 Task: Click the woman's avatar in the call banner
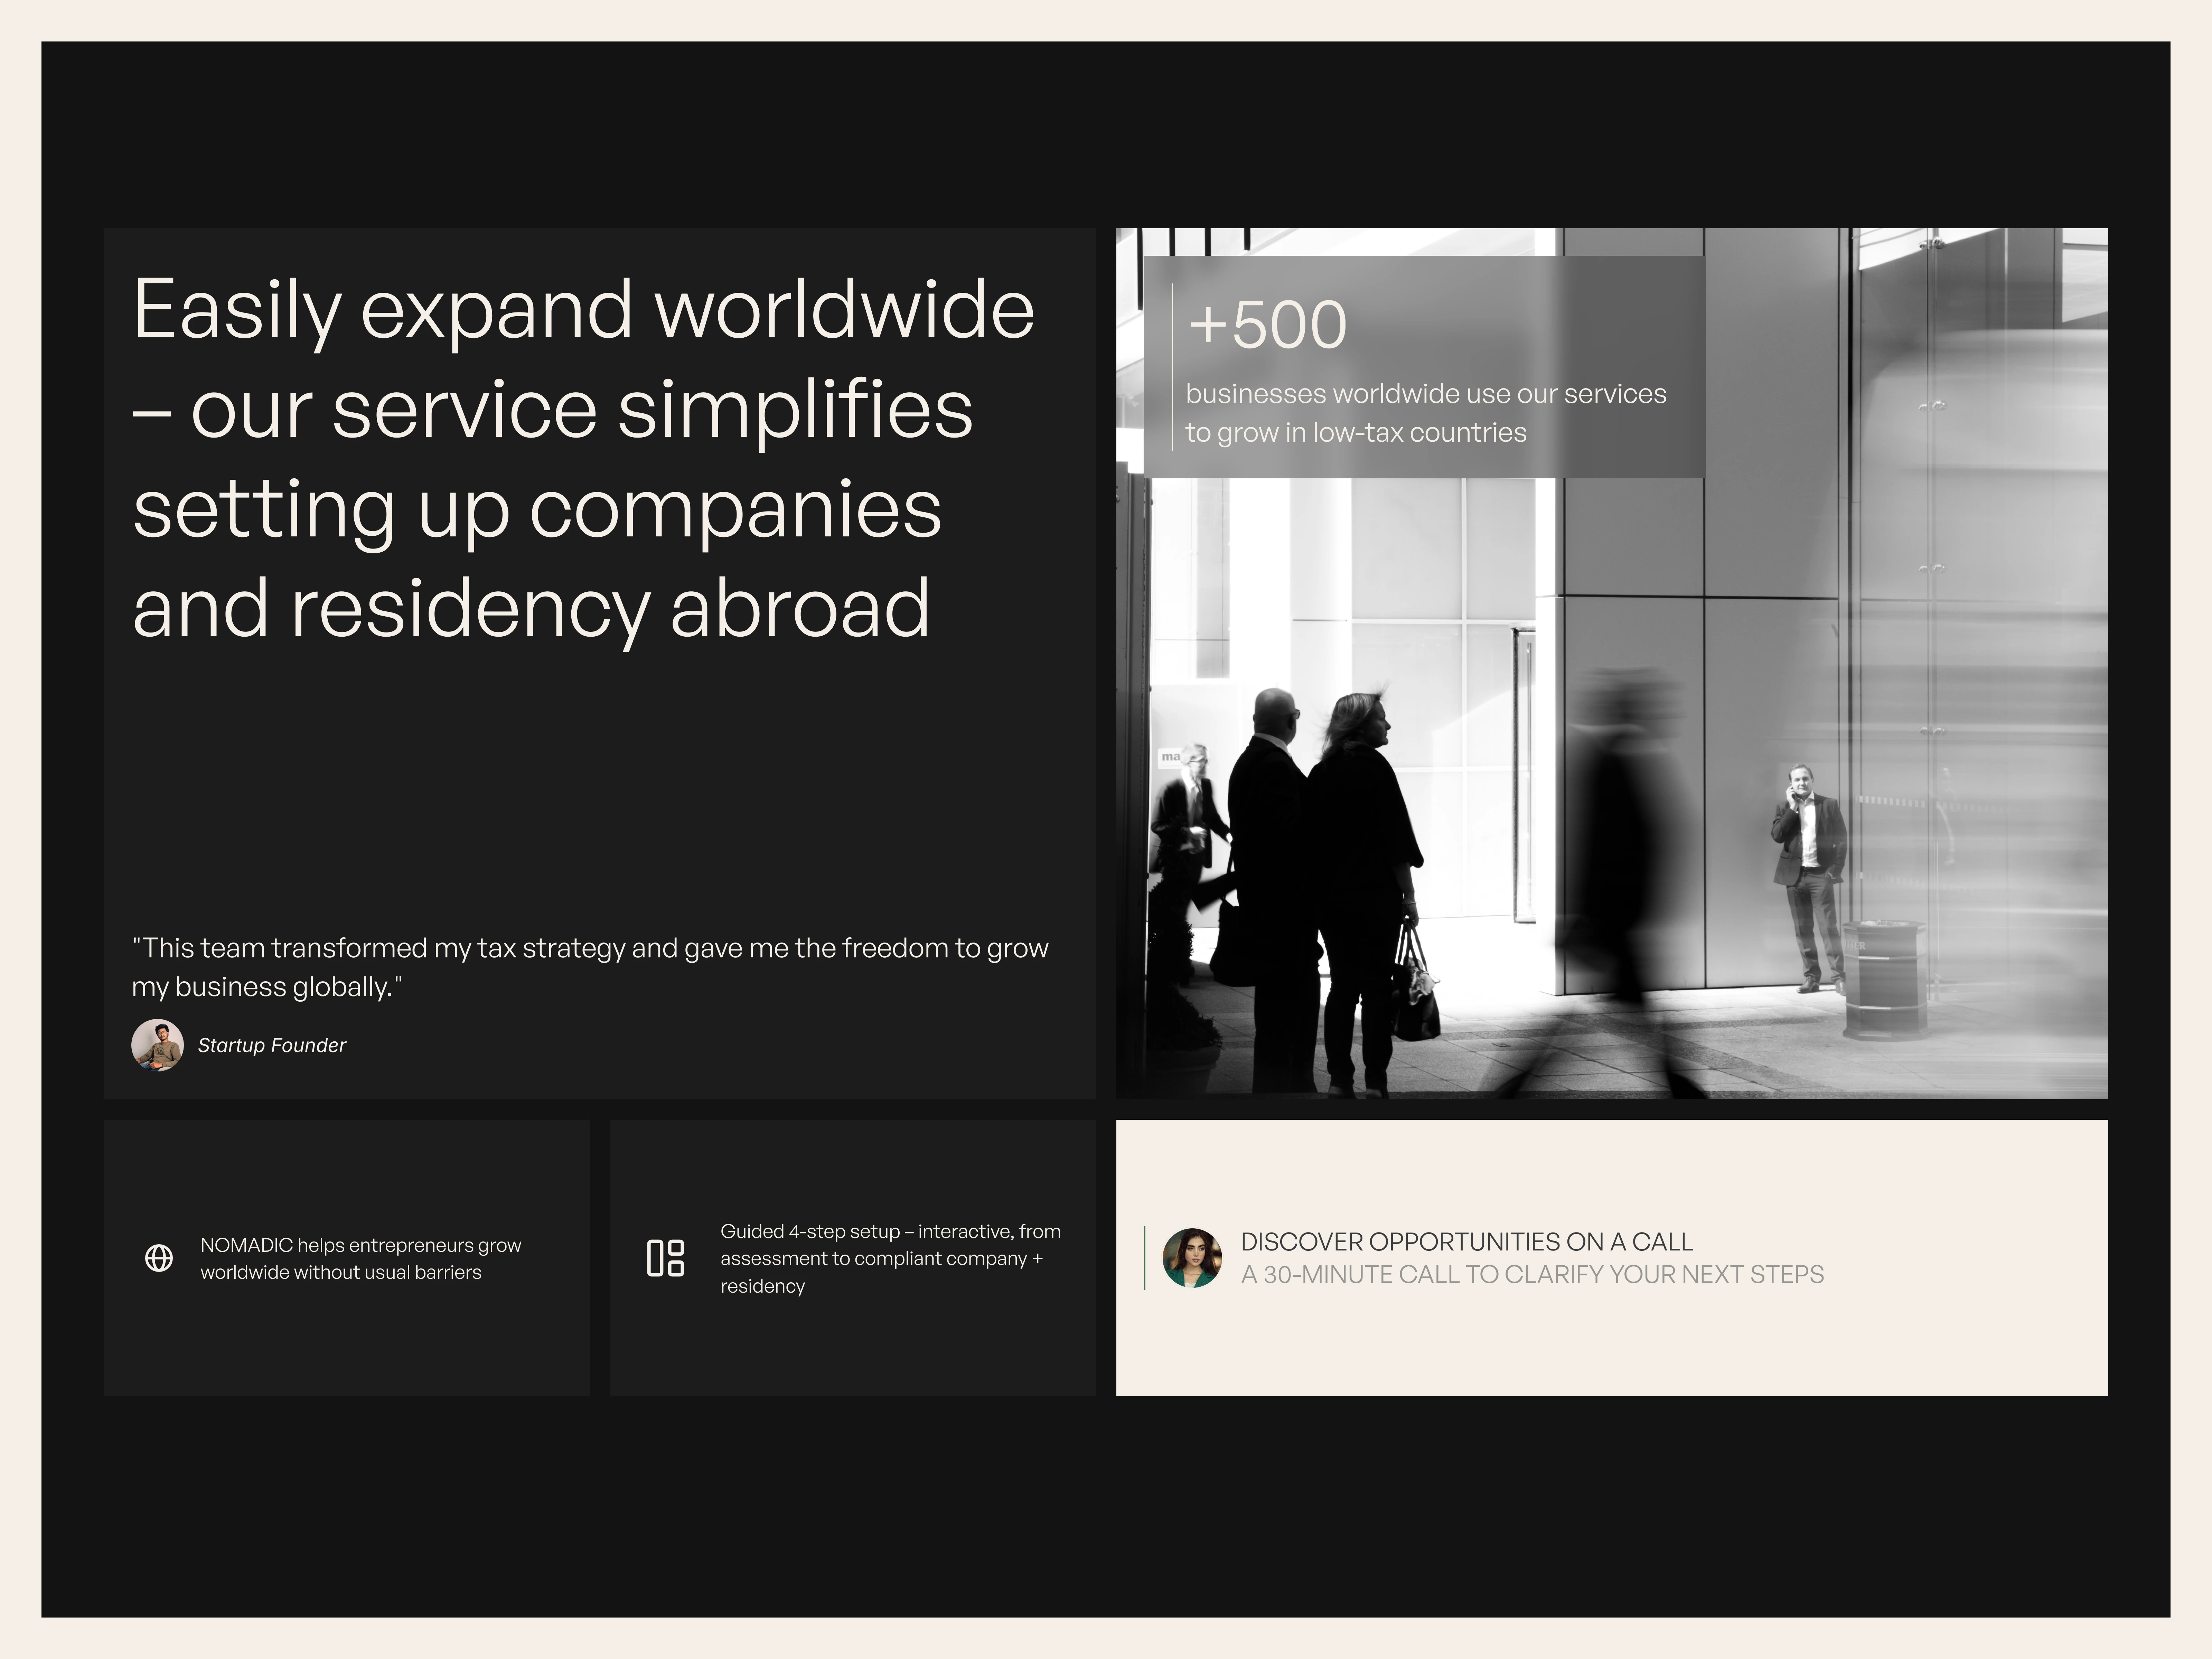[1192, 1258]
